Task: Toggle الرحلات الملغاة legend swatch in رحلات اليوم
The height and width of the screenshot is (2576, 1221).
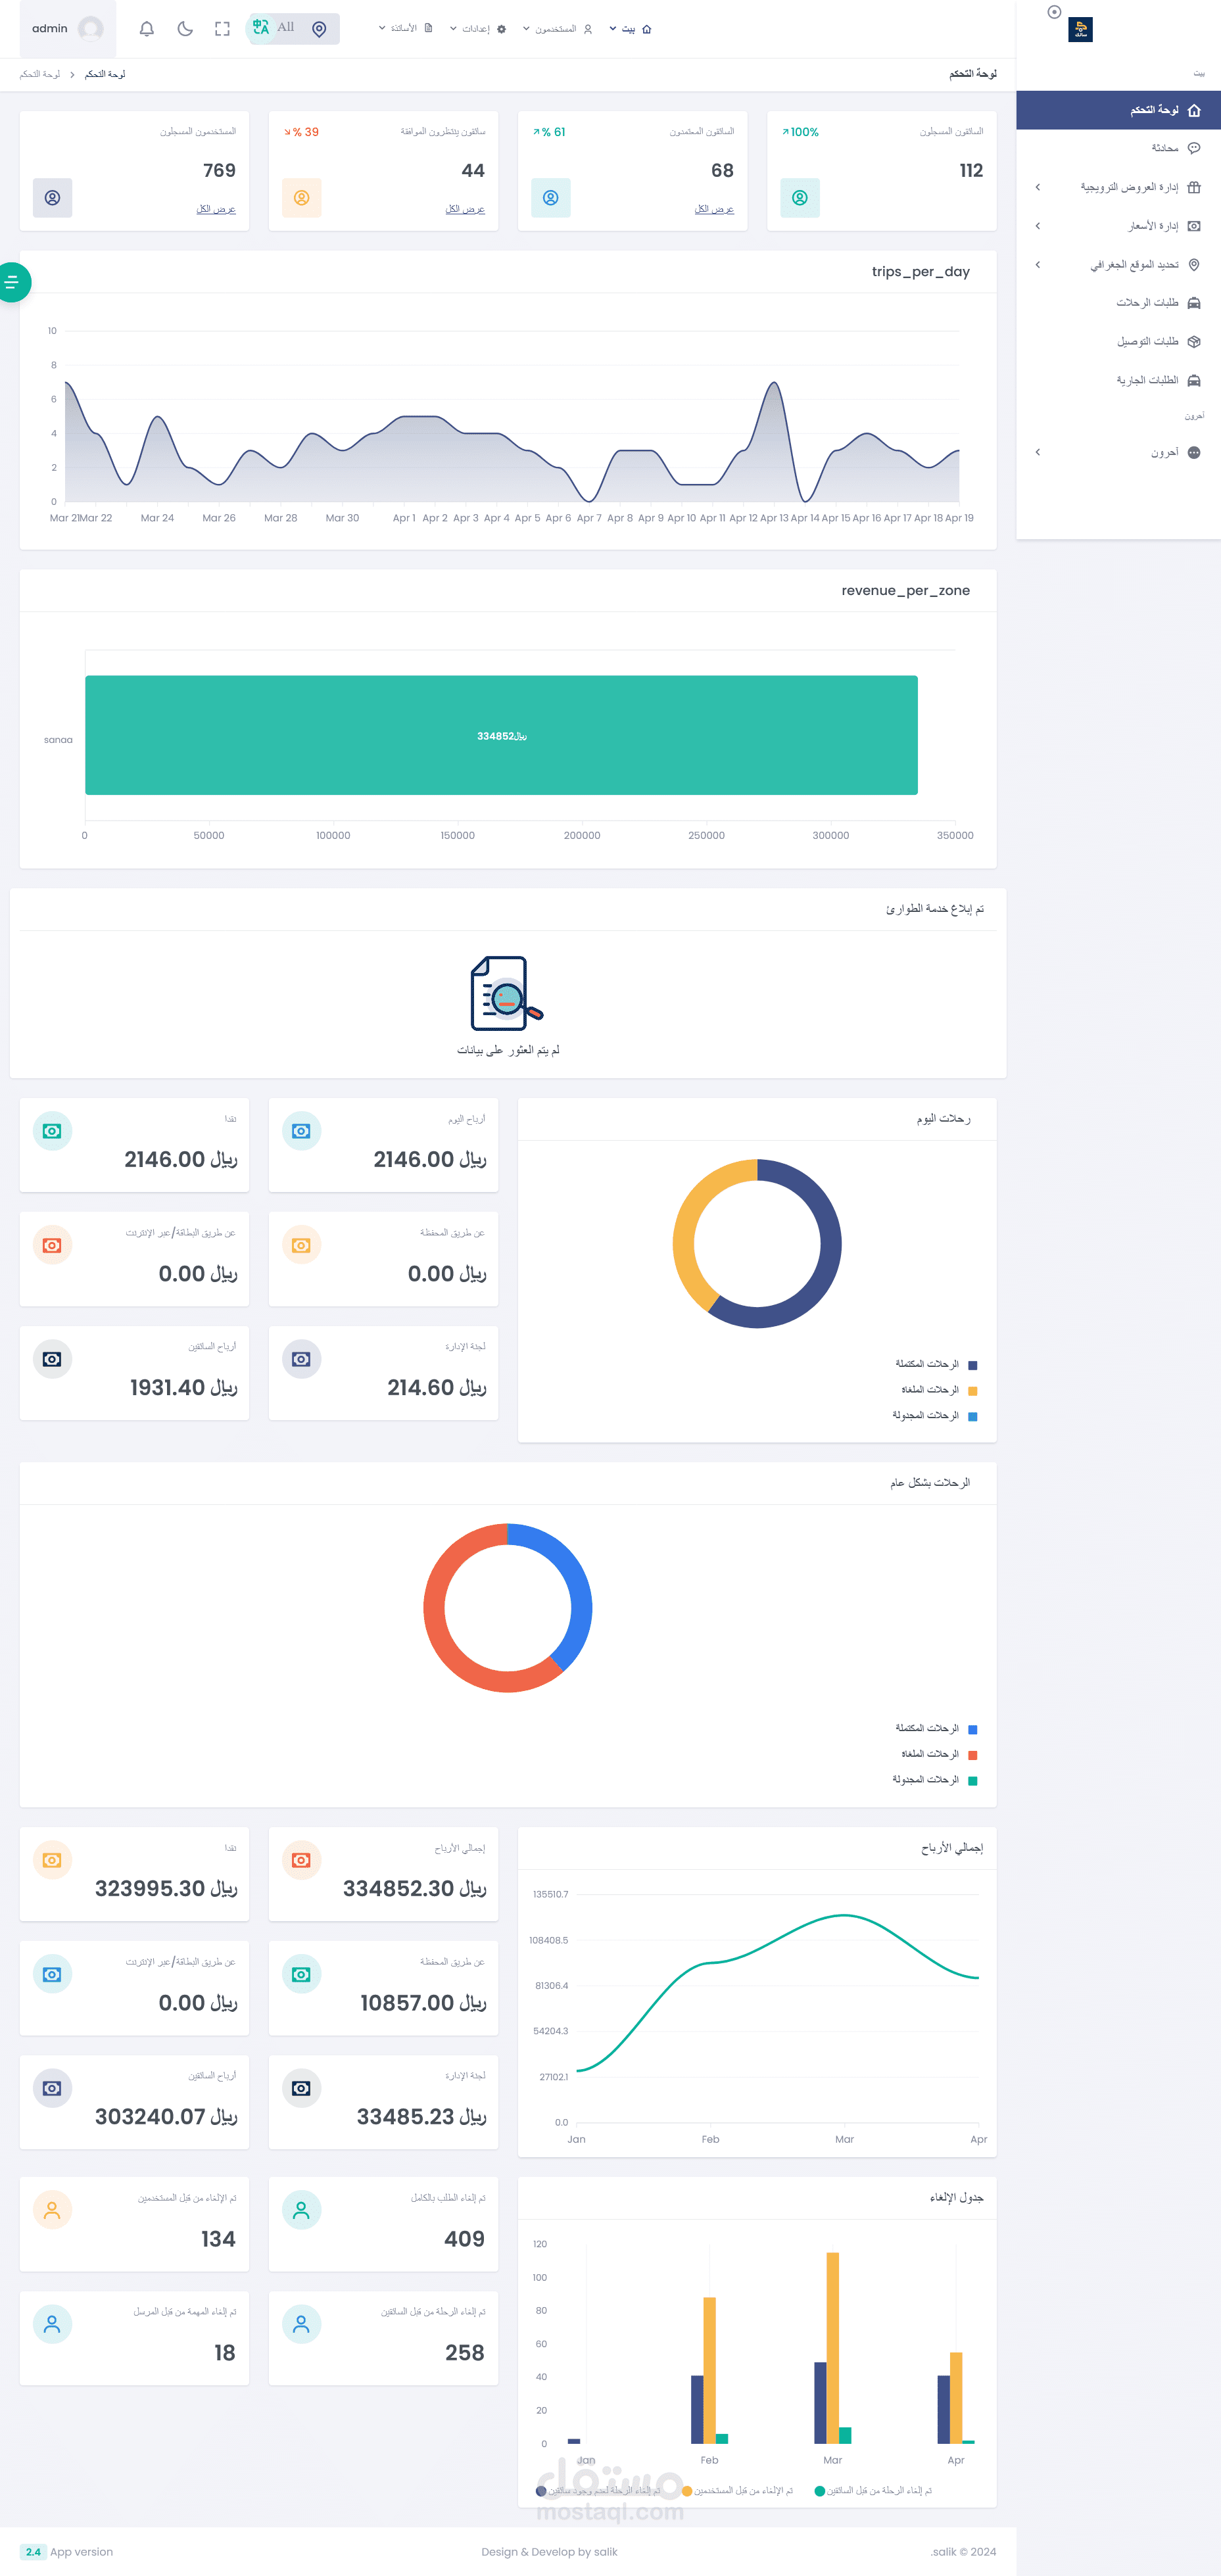Action: click(x=973, y=1391)
